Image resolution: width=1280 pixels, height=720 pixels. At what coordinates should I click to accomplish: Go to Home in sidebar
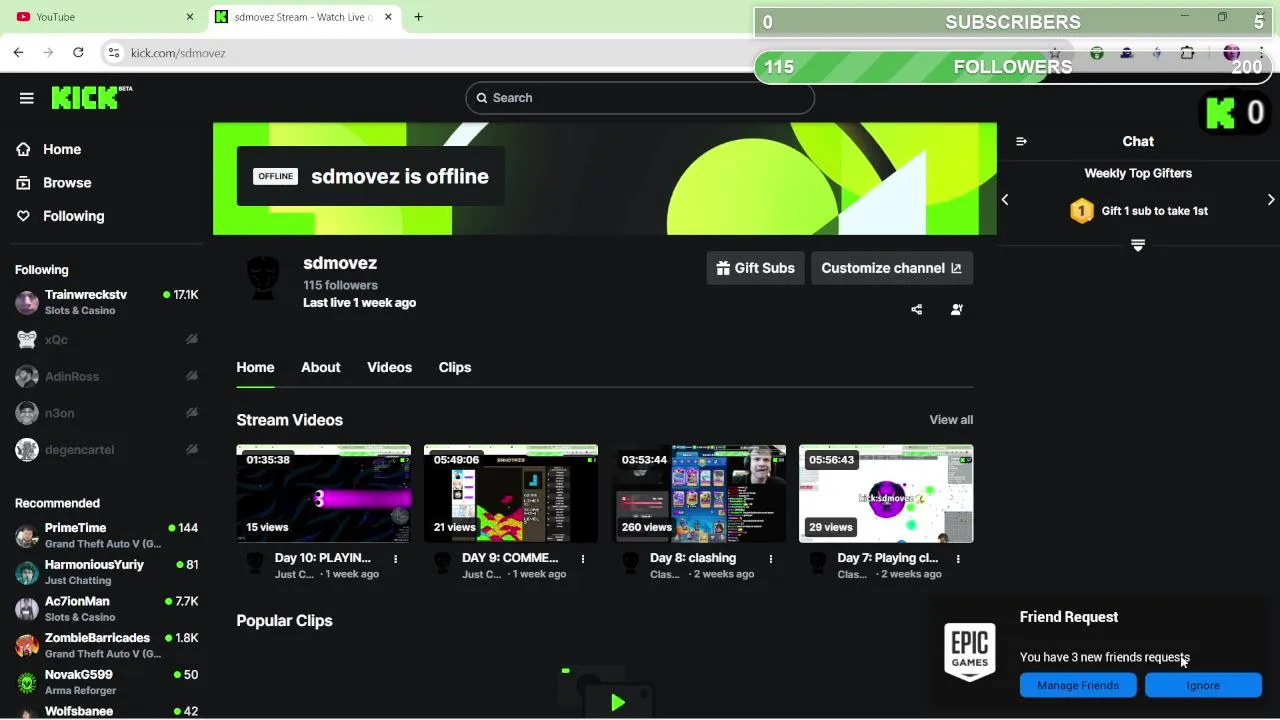(x=62, y=149)
